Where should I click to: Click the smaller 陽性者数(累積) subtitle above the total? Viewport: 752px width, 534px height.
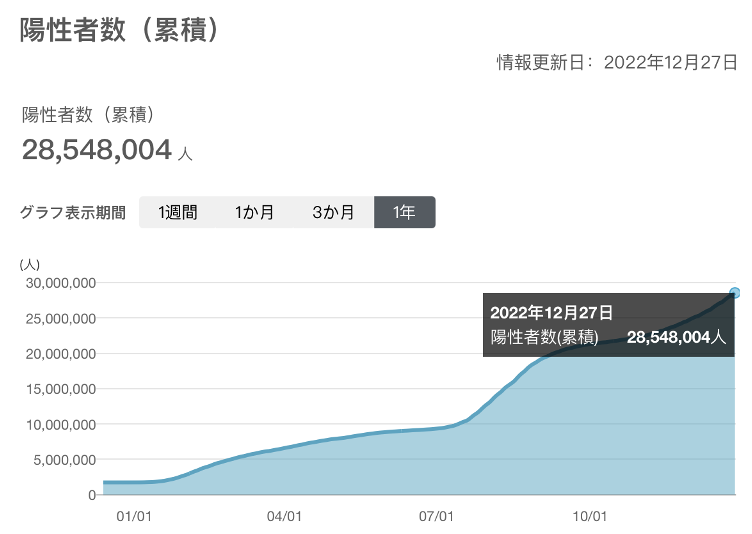tap(88, 115)
